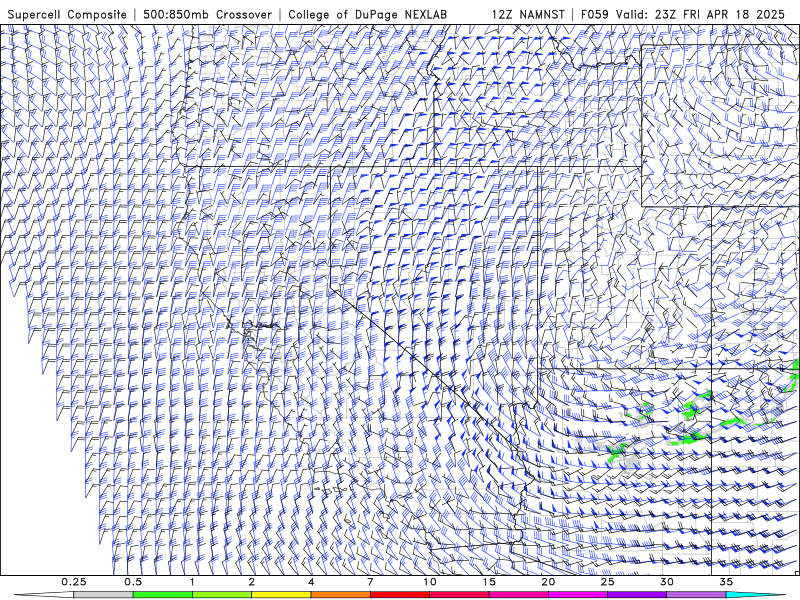This screenshot has height=600, width=800.
Task: Click the '0.5' scale label
Action: point(133,582)
